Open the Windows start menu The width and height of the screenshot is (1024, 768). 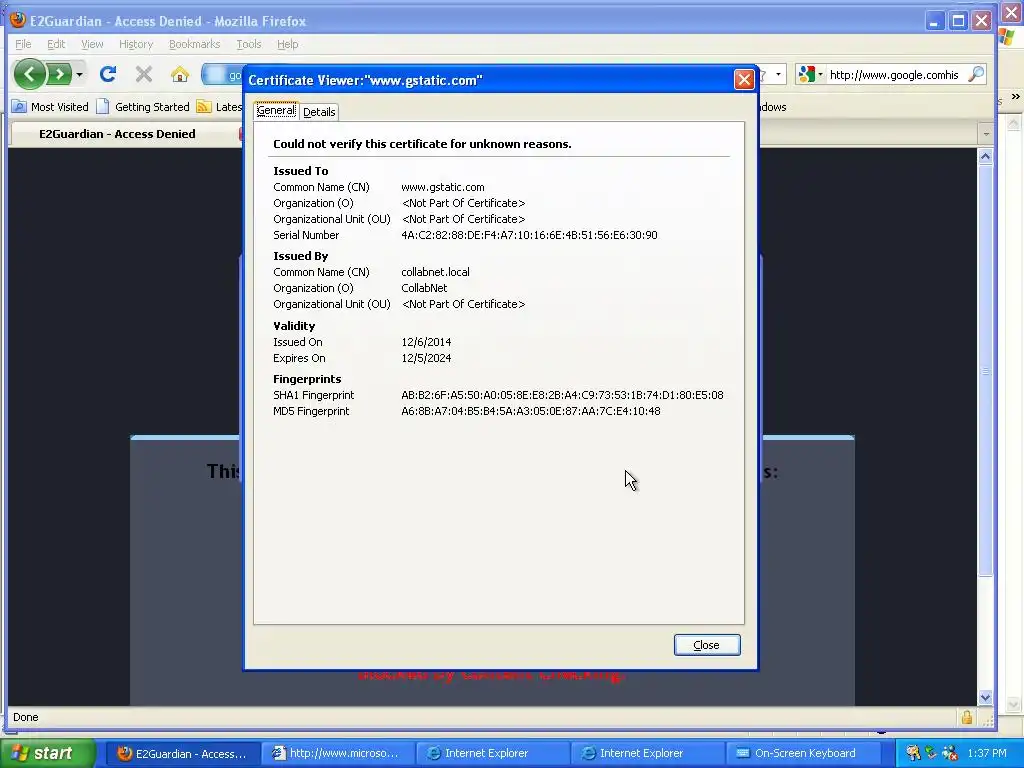tap(47, 753)
